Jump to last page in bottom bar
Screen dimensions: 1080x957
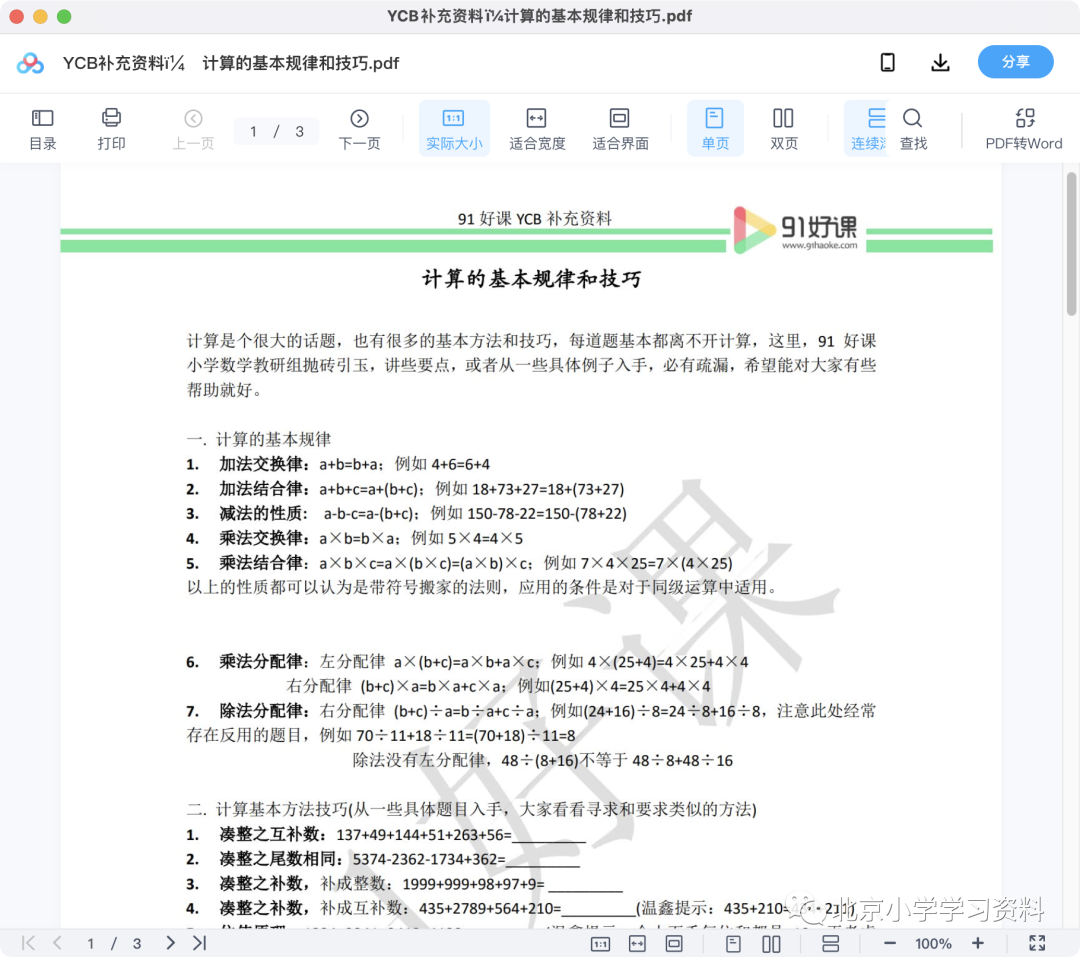coord(200,943)
